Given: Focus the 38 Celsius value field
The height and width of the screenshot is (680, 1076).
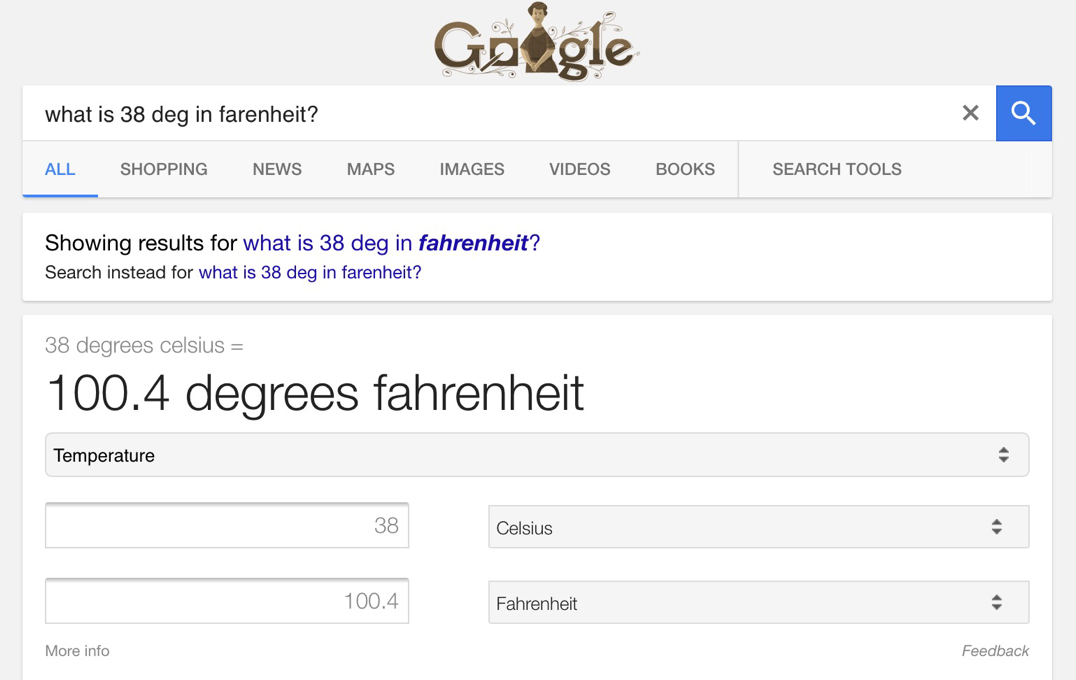Looking at the screenshot, I should pyautogui.click(x=227, y=526).
